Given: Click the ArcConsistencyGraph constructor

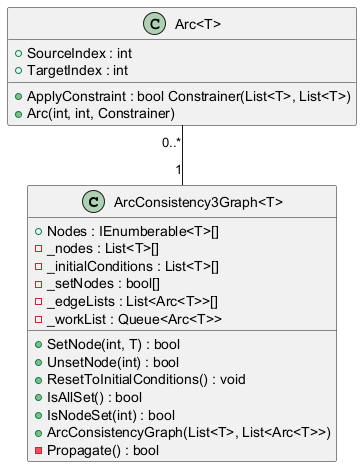Looking at the screenshot, I should (x=189, y=433).
